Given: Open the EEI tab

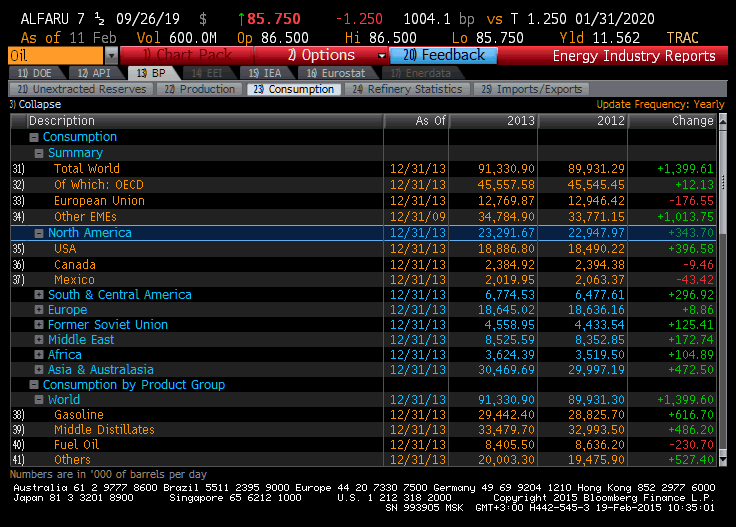Looking at the screenshot, I should pyautogui.click(x=207, y=73).
